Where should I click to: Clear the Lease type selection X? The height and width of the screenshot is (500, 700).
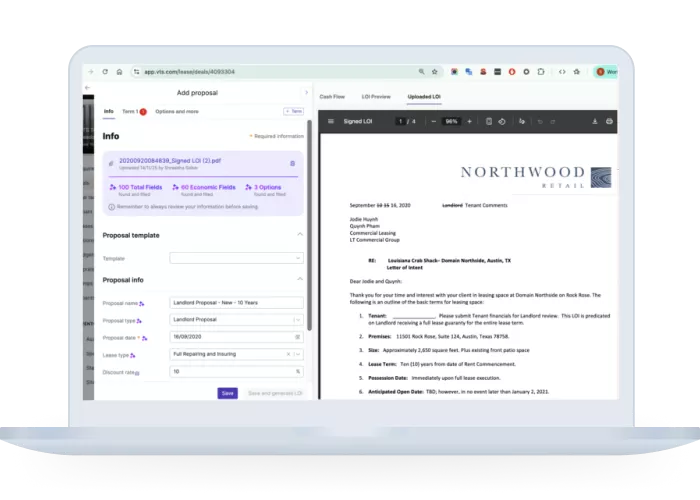(288, 354)
